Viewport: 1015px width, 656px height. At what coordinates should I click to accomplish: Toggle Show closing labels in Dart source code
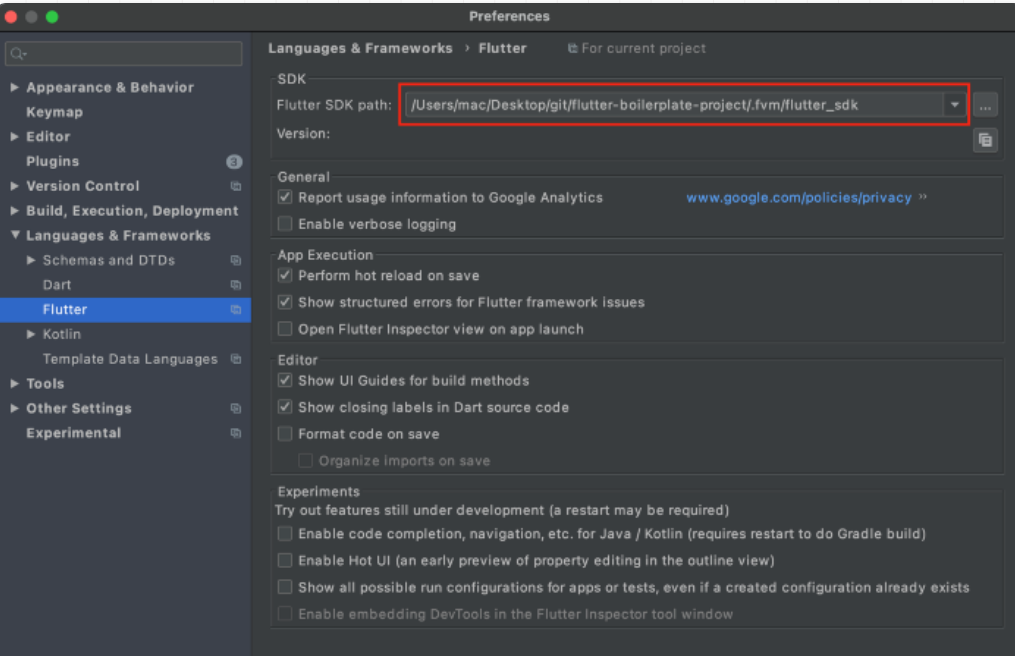tap(284, 407)
